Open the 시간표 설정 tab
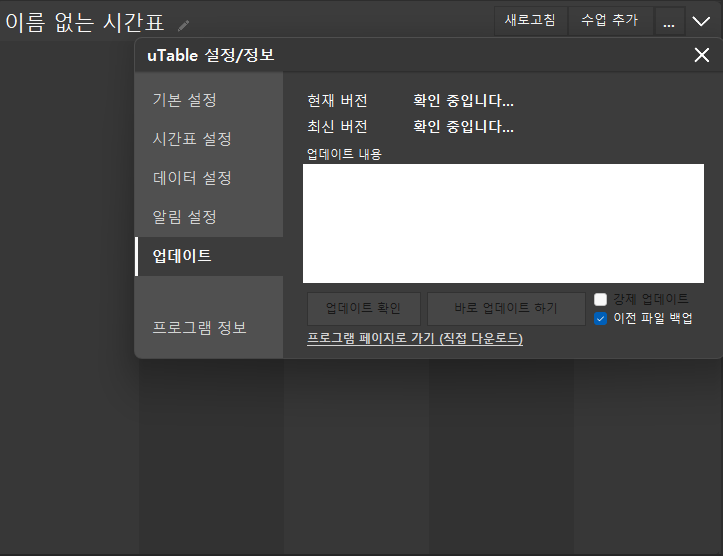The width and height of the screenshot is (723, 556). (x=209, y=139)
